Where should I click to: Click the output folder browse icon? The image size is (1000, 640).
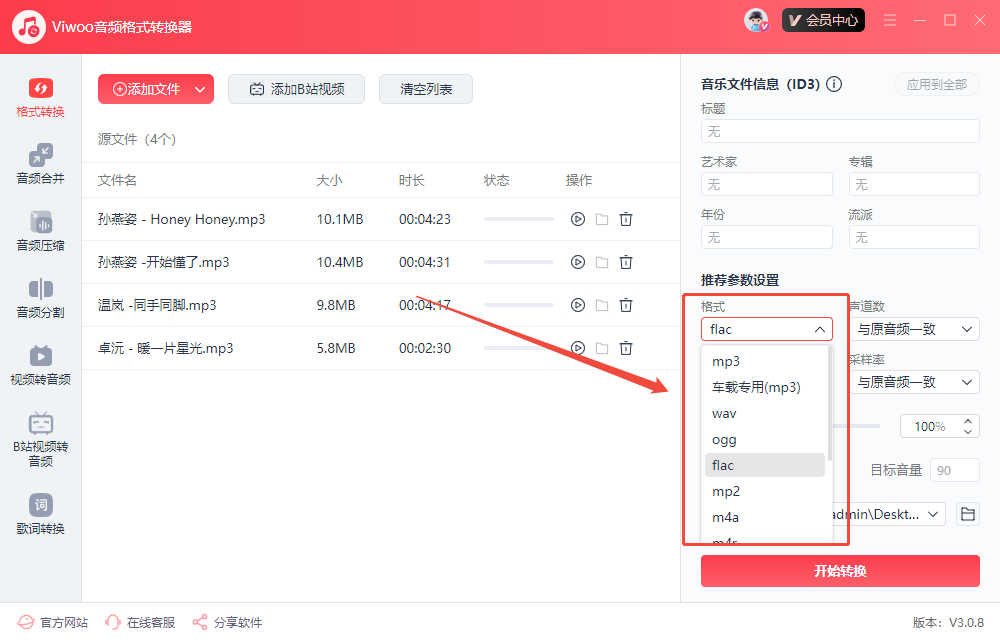click(x=967, y=514)
